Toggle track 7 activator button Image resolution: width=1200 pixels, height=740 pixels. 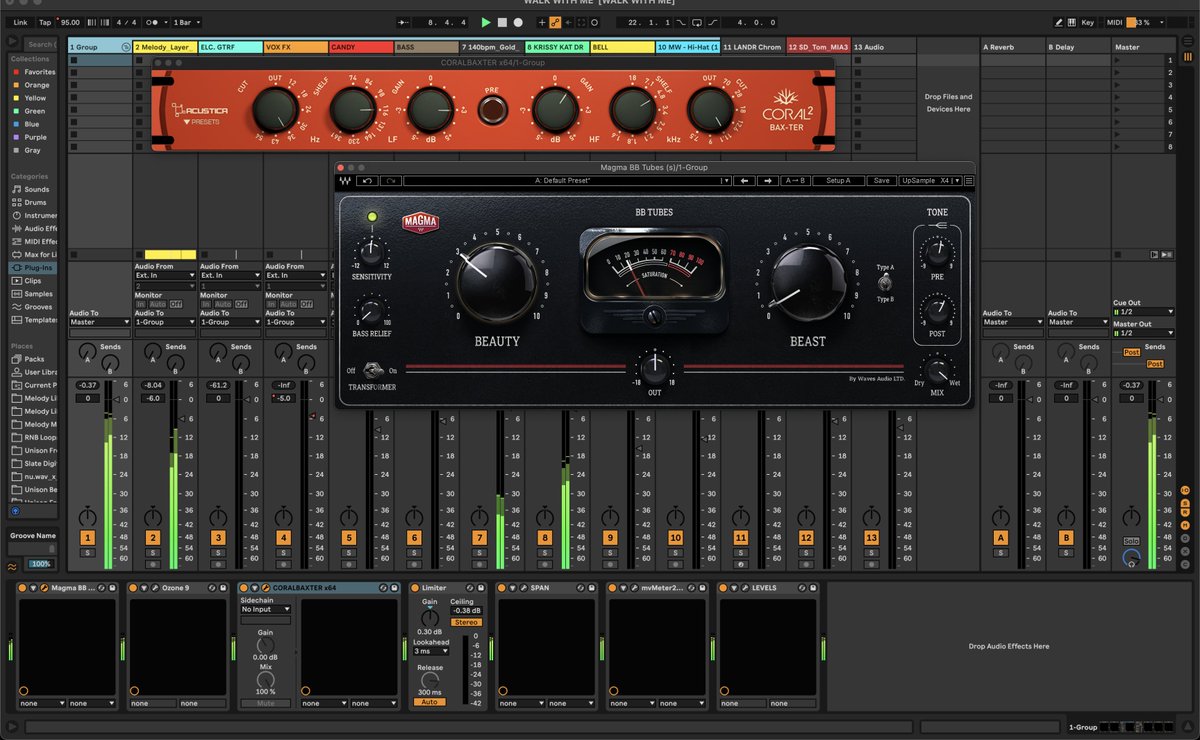[x=479, y=538]
